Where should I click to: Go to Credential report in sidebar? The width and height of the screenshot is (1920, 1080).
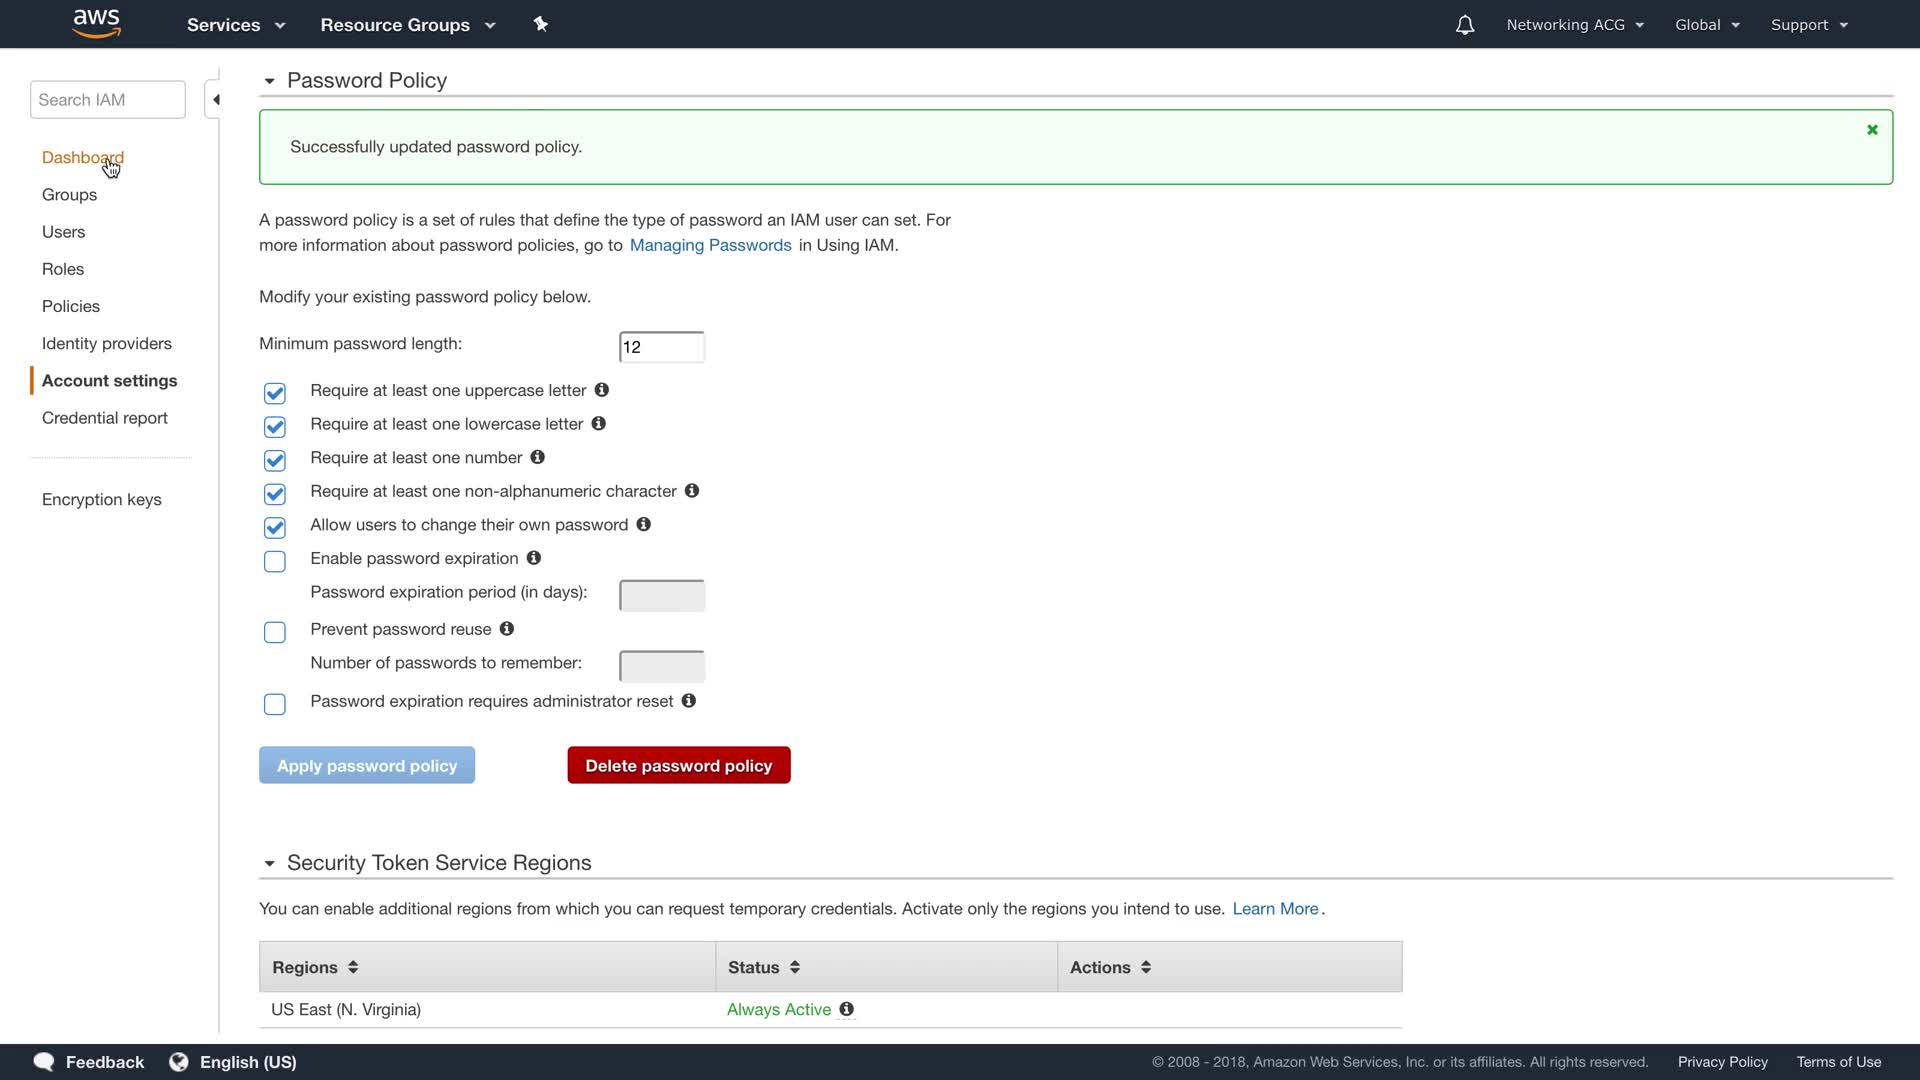(105, 418)
